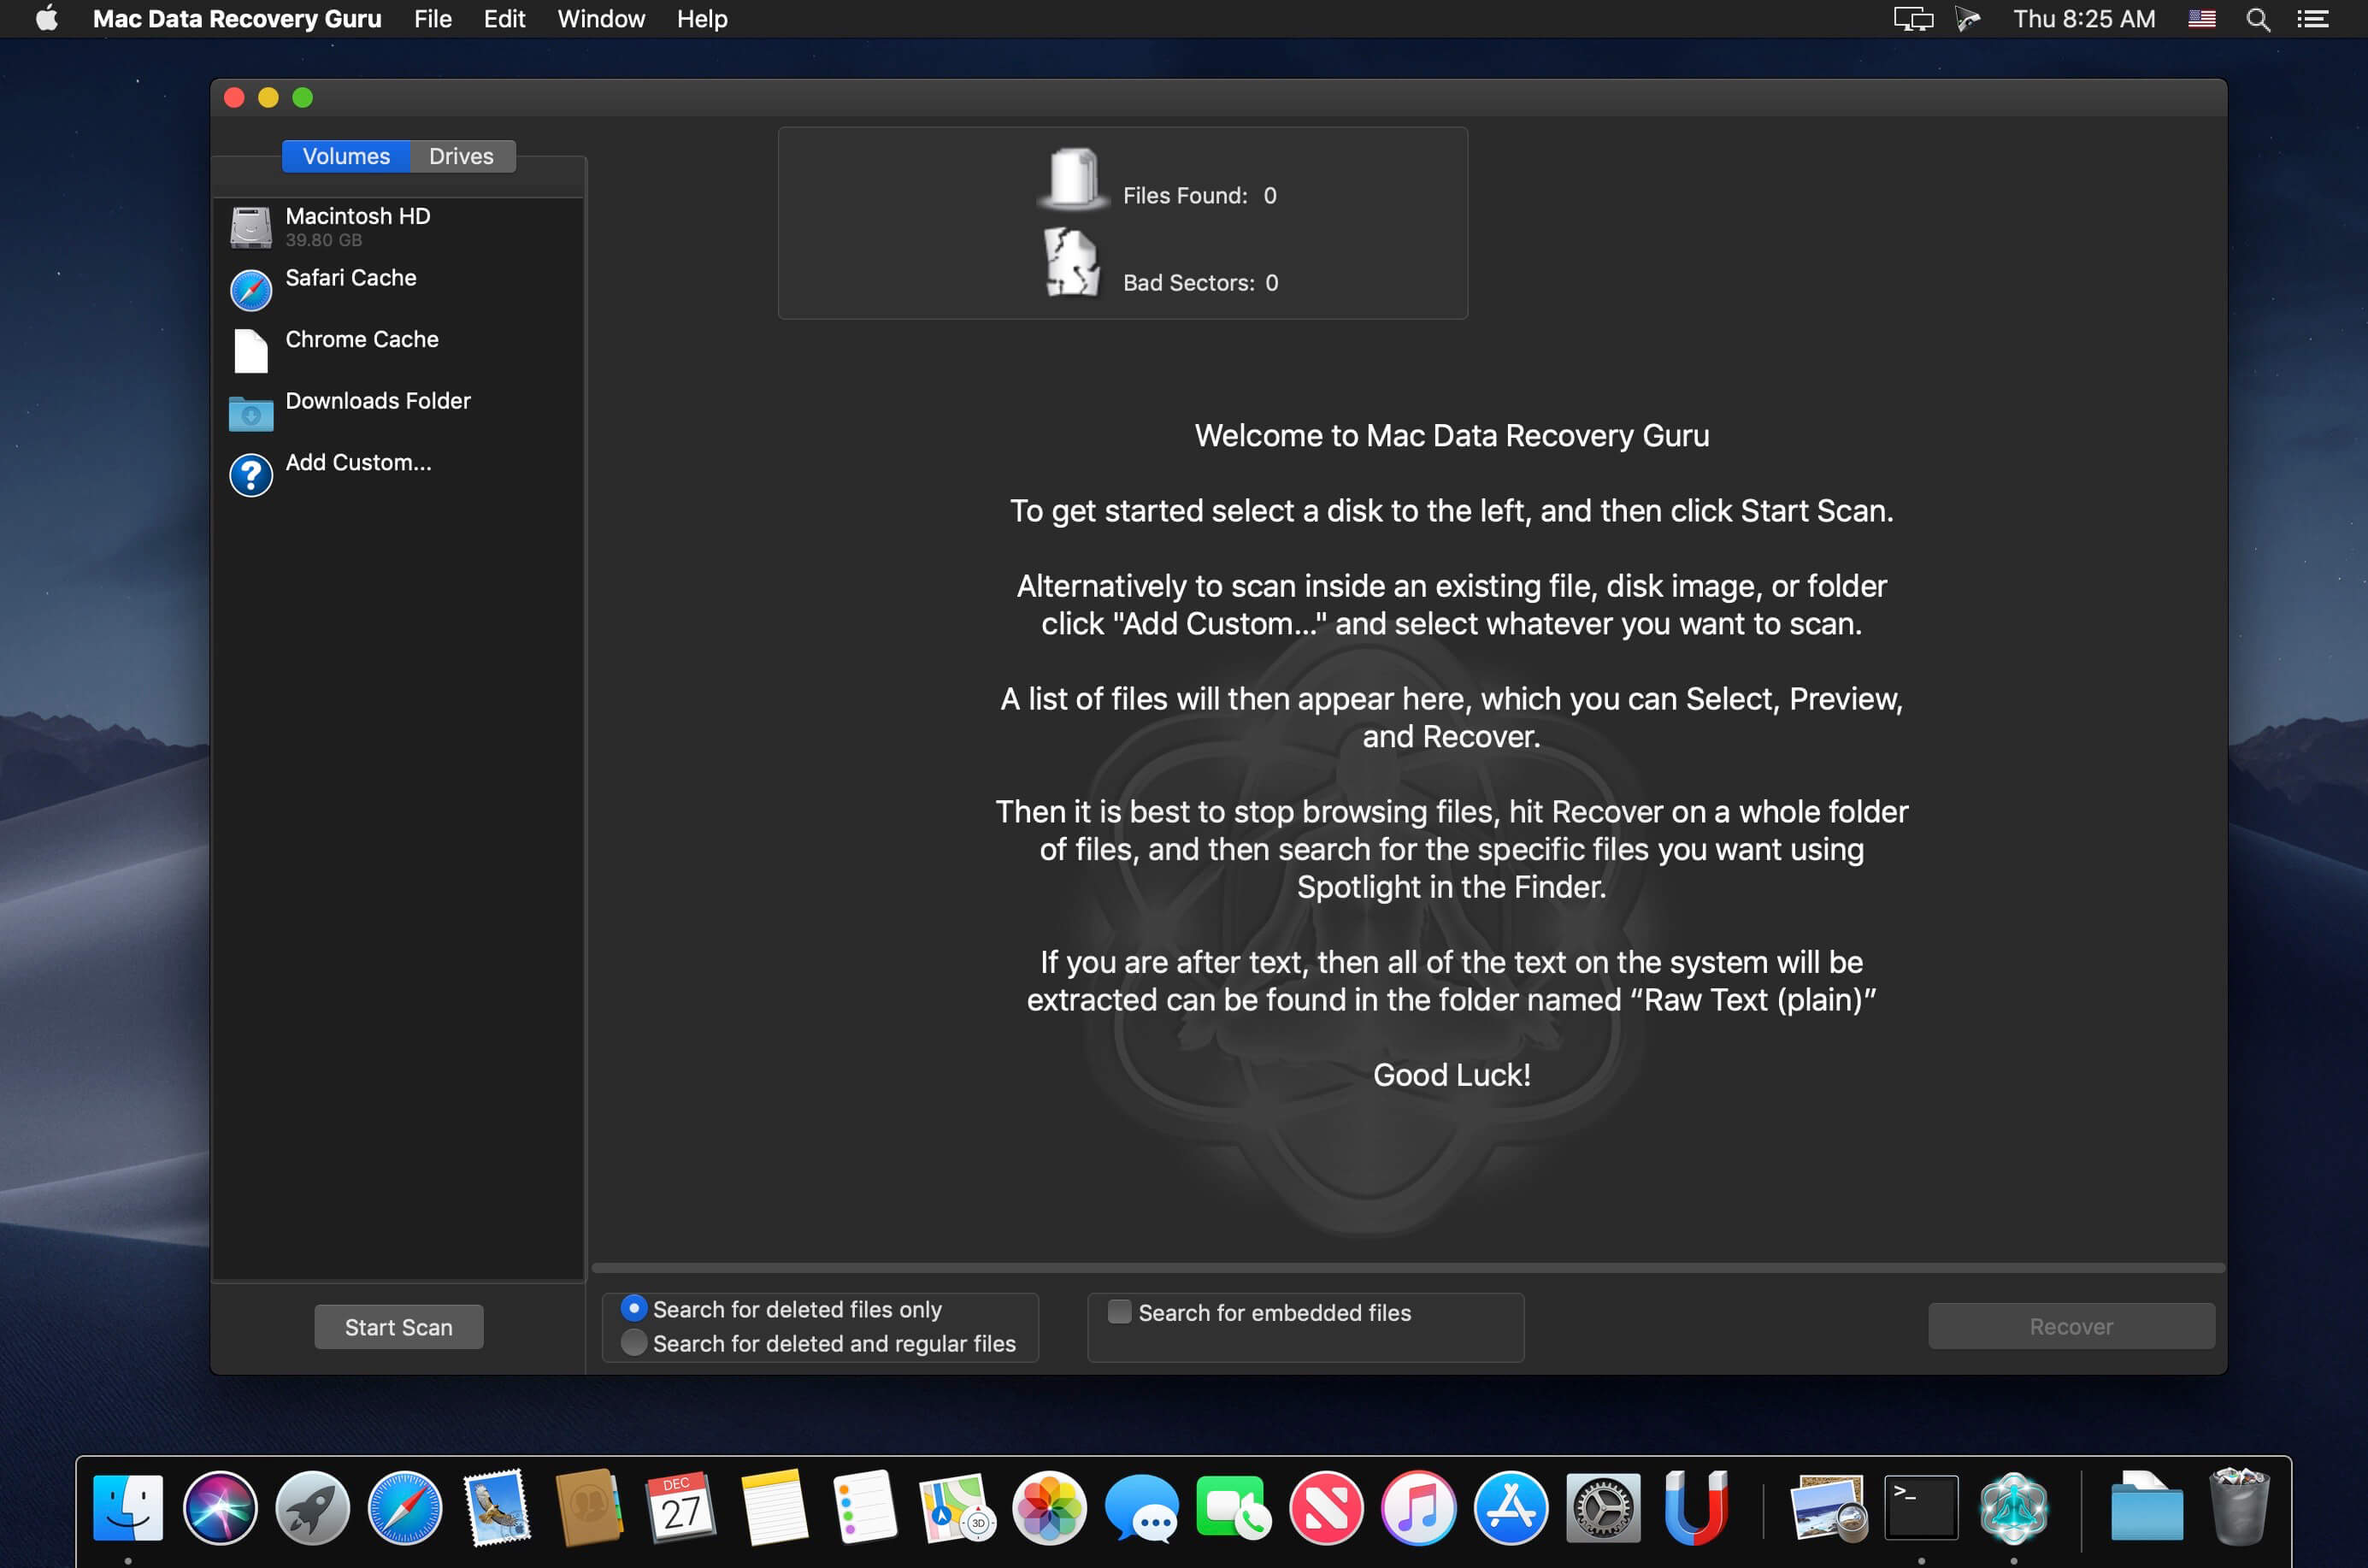
Task: Click the Add Custom question-mark icon
Action: (250, 475)
